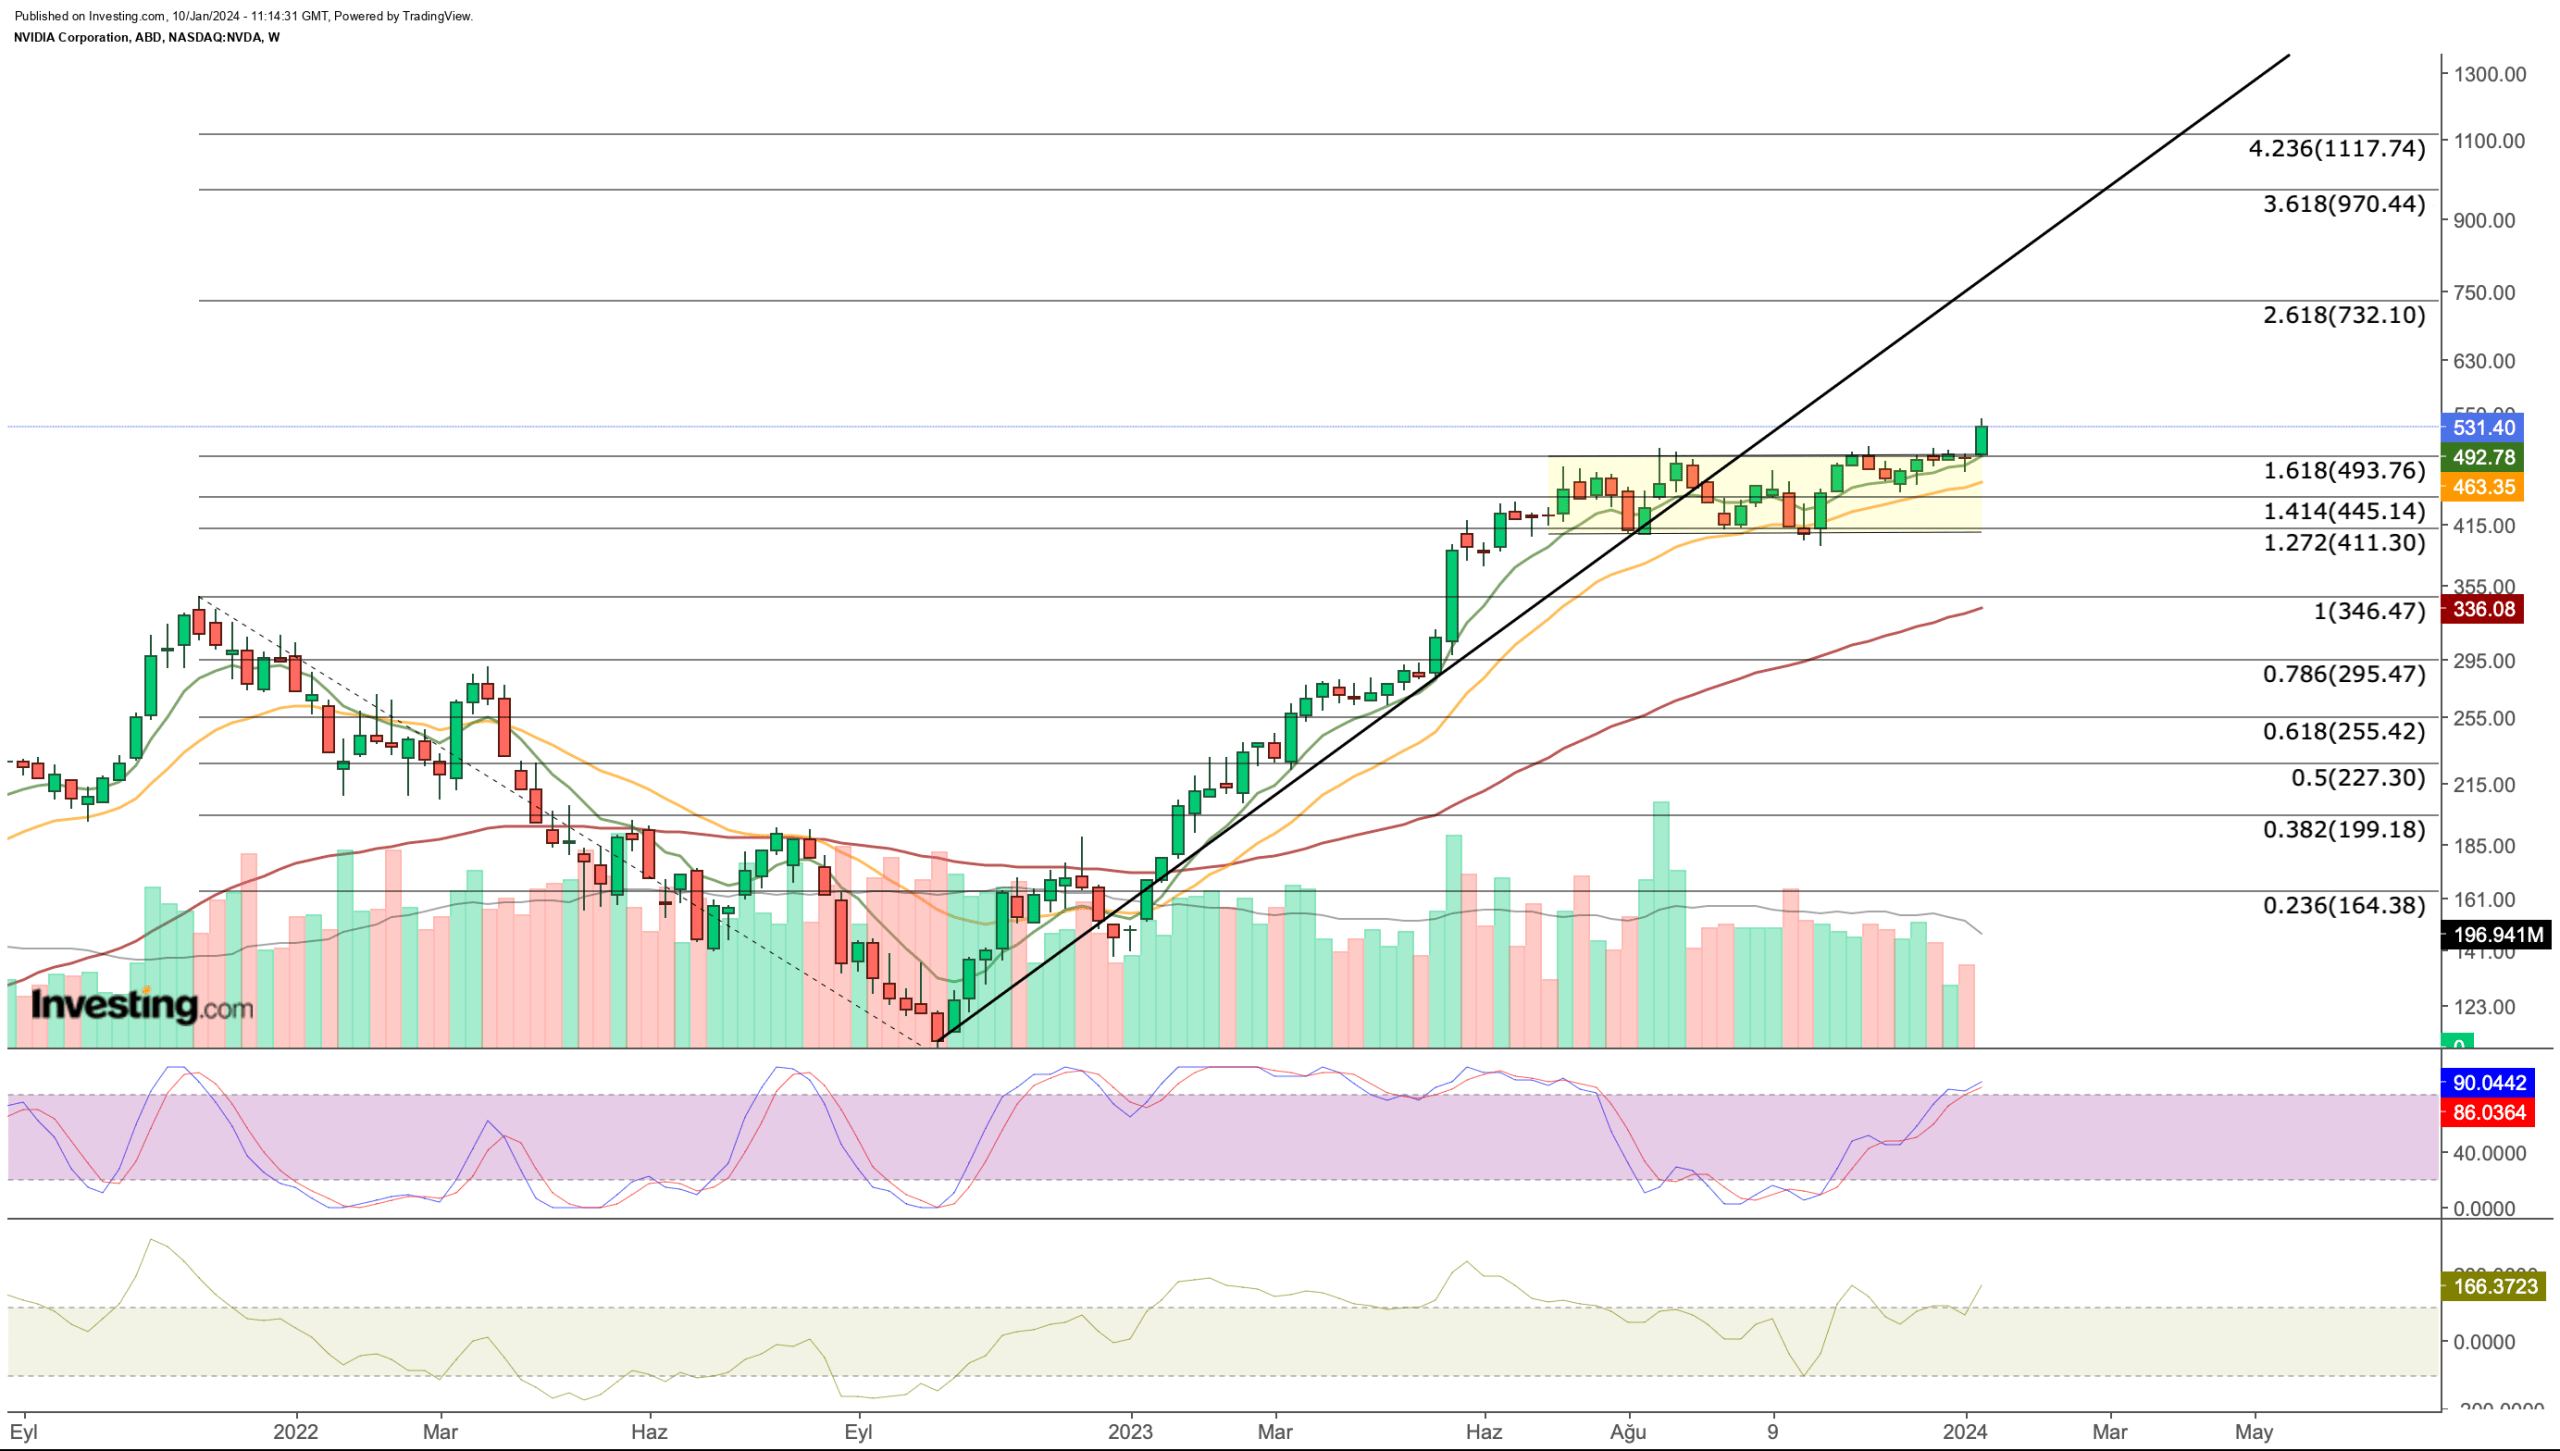Click the 1300.00 price axis label
This screenshot has height=1451, width=2560.
(x=2489, y=74)
